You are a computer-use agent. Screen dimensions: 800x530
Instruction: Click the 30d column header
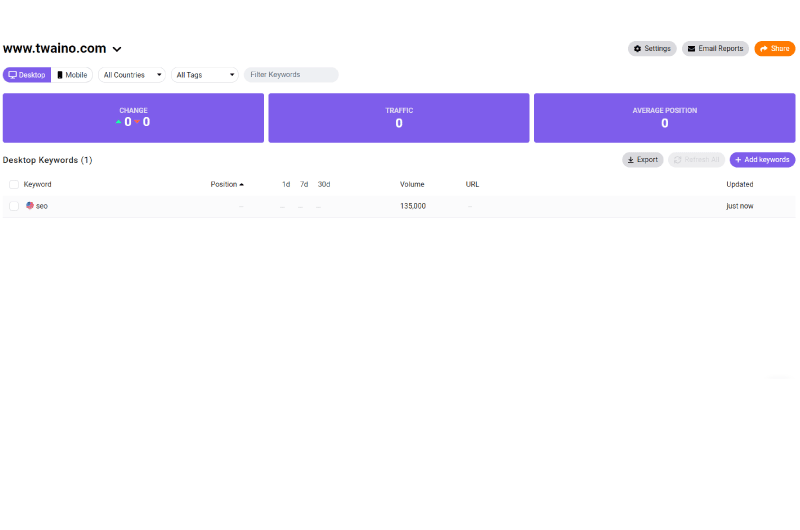pos(324,184)
